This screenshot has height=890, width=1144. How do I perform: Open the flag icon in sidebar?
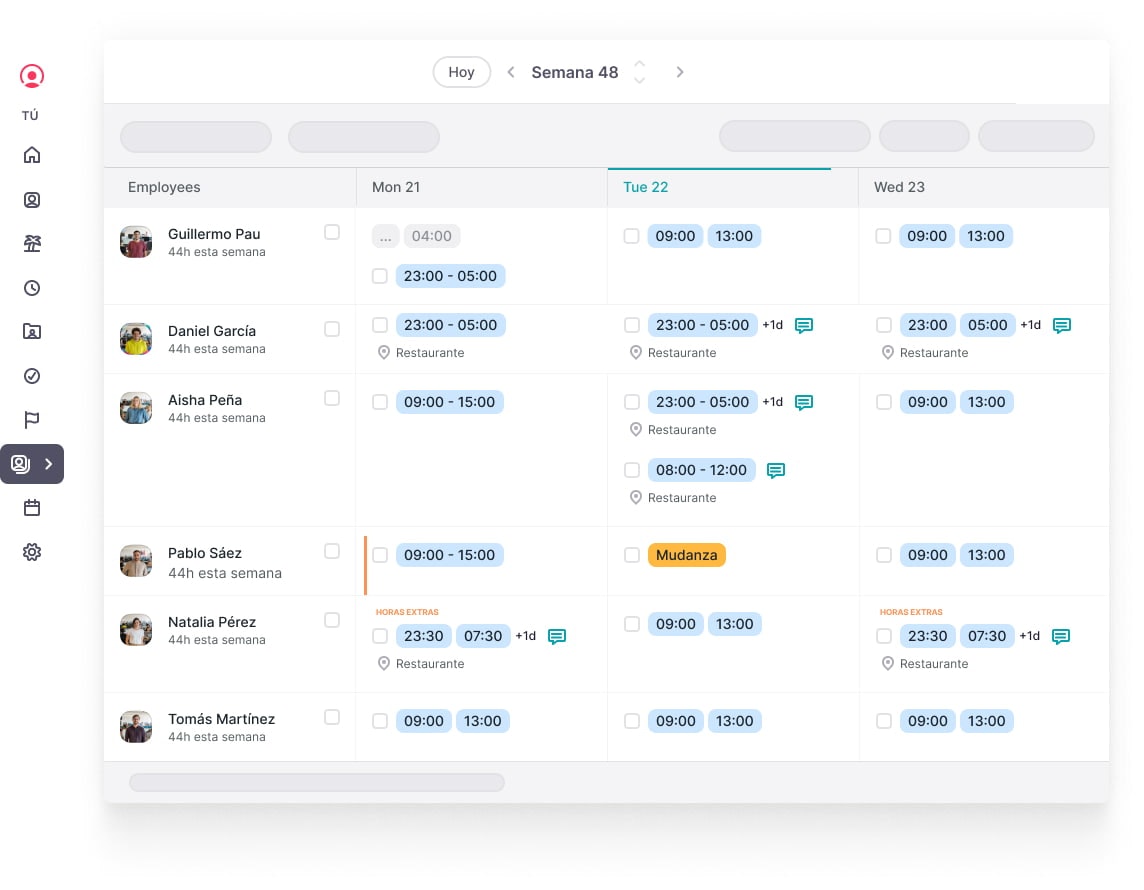pyautogui.click(x=31, y=420)
